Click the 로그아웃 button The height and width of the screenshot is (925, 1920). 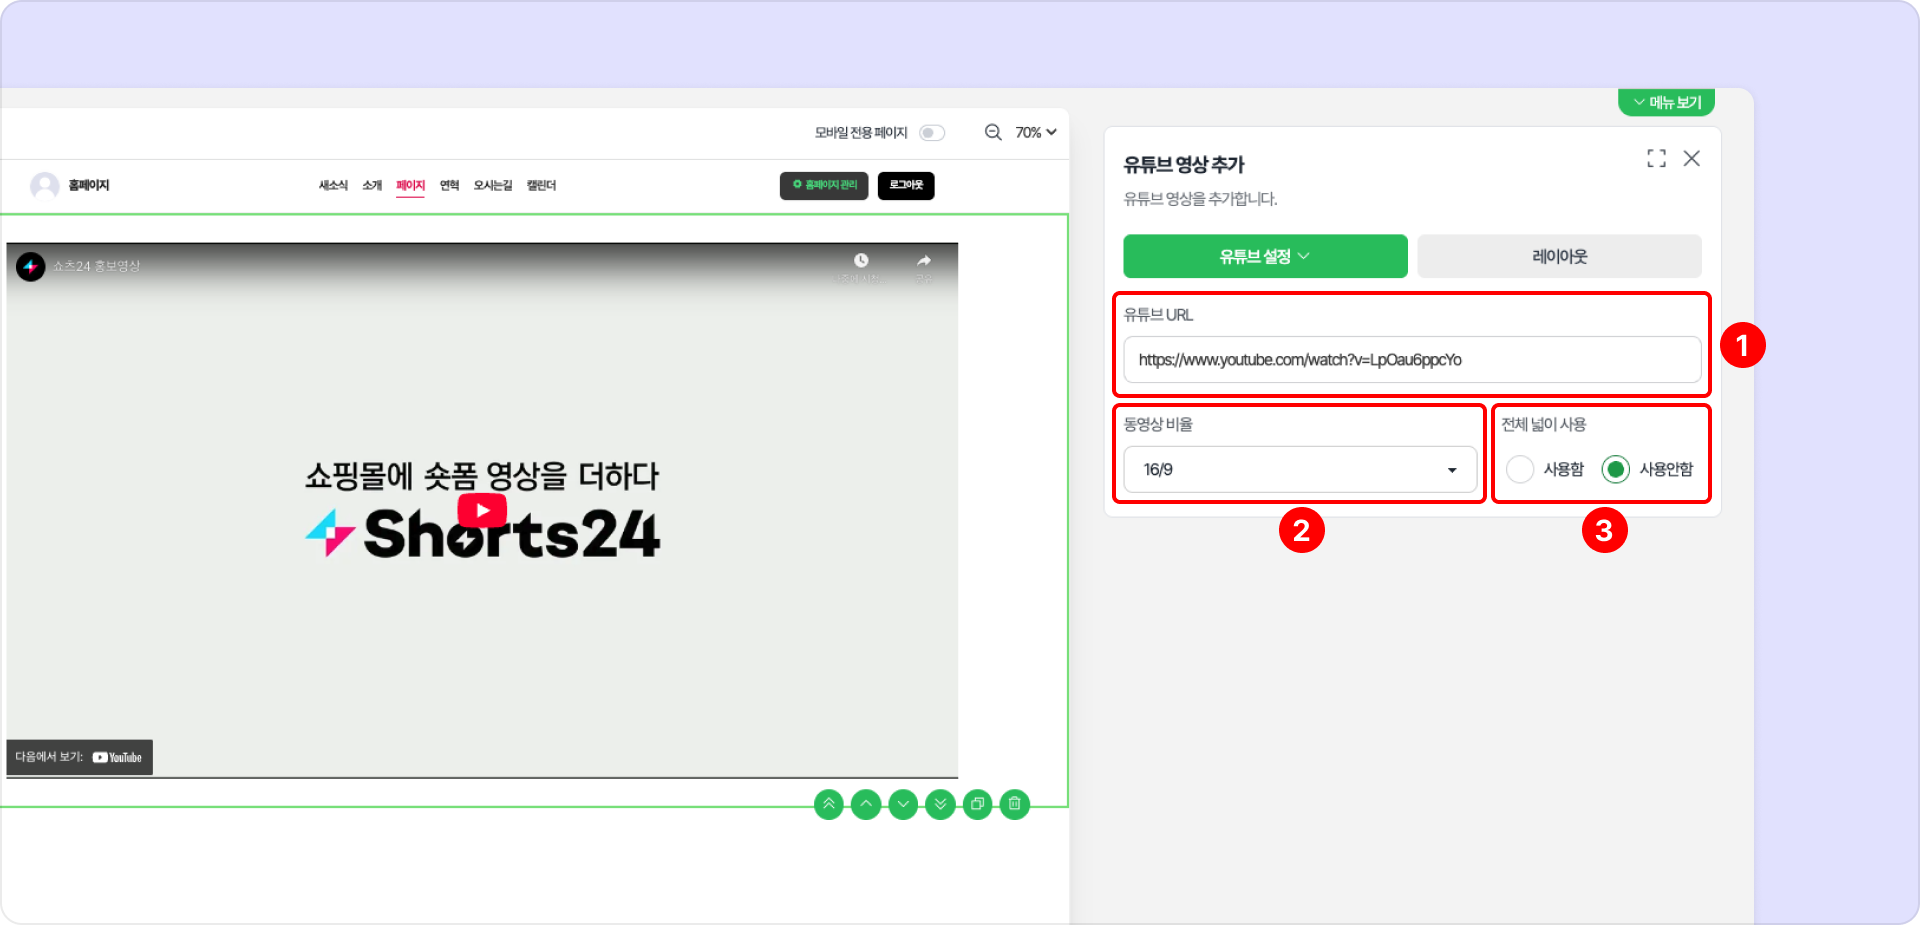coord(906,185)
